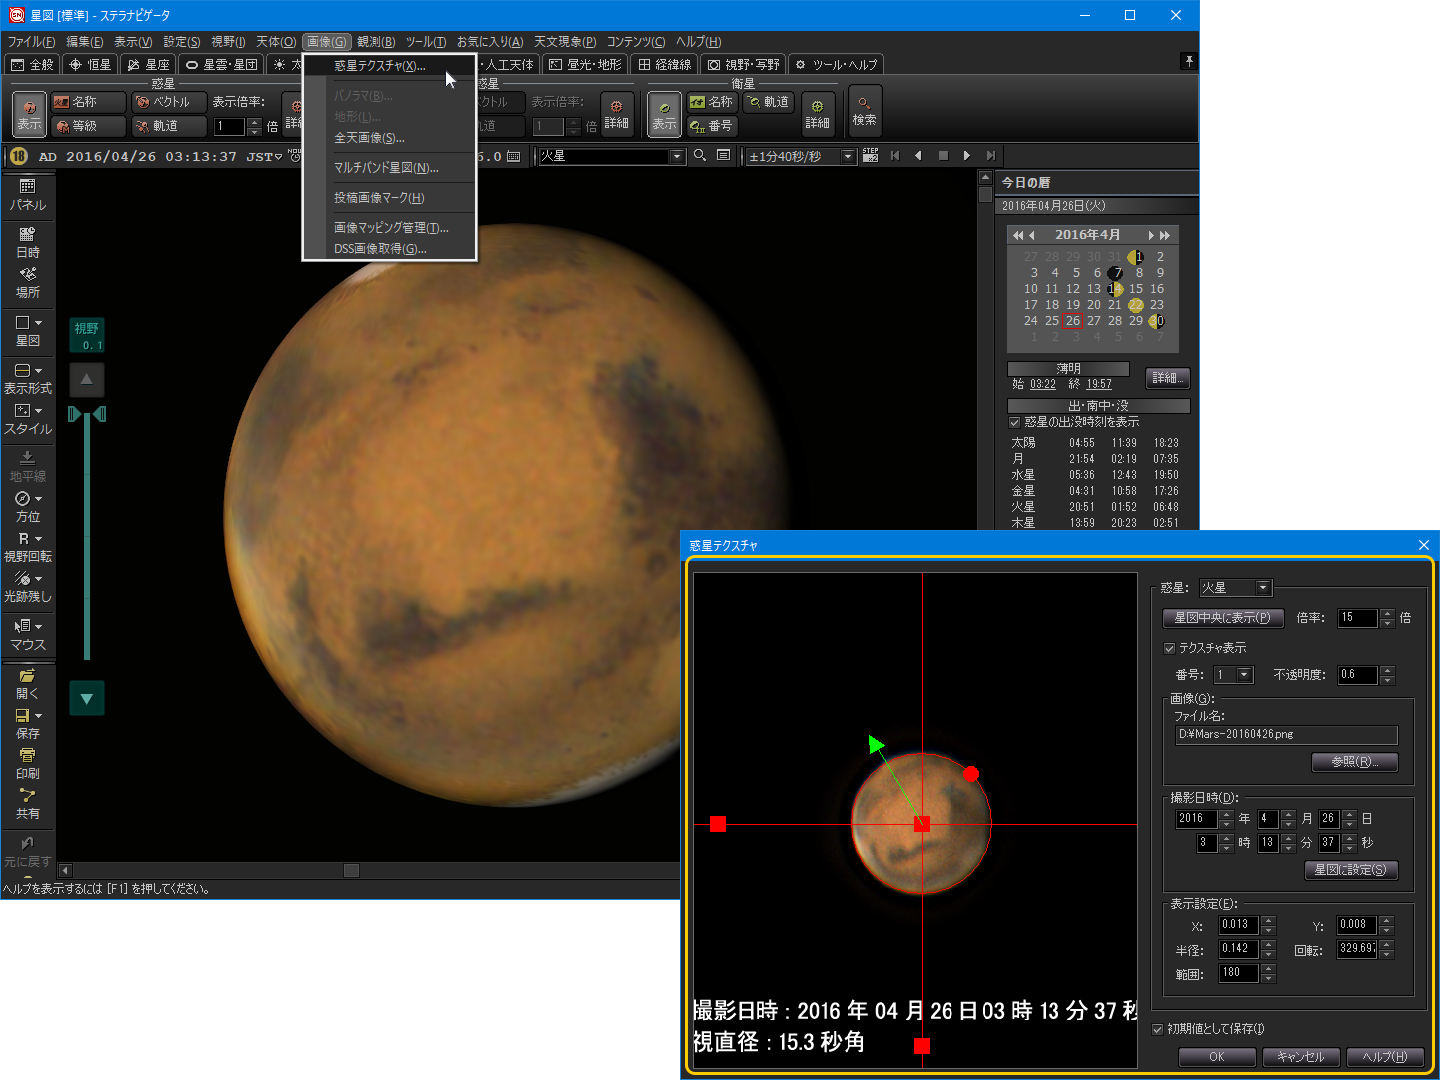
Task: Select 惑星テクスチャ(X)... menu item
Action: point(390,66)
